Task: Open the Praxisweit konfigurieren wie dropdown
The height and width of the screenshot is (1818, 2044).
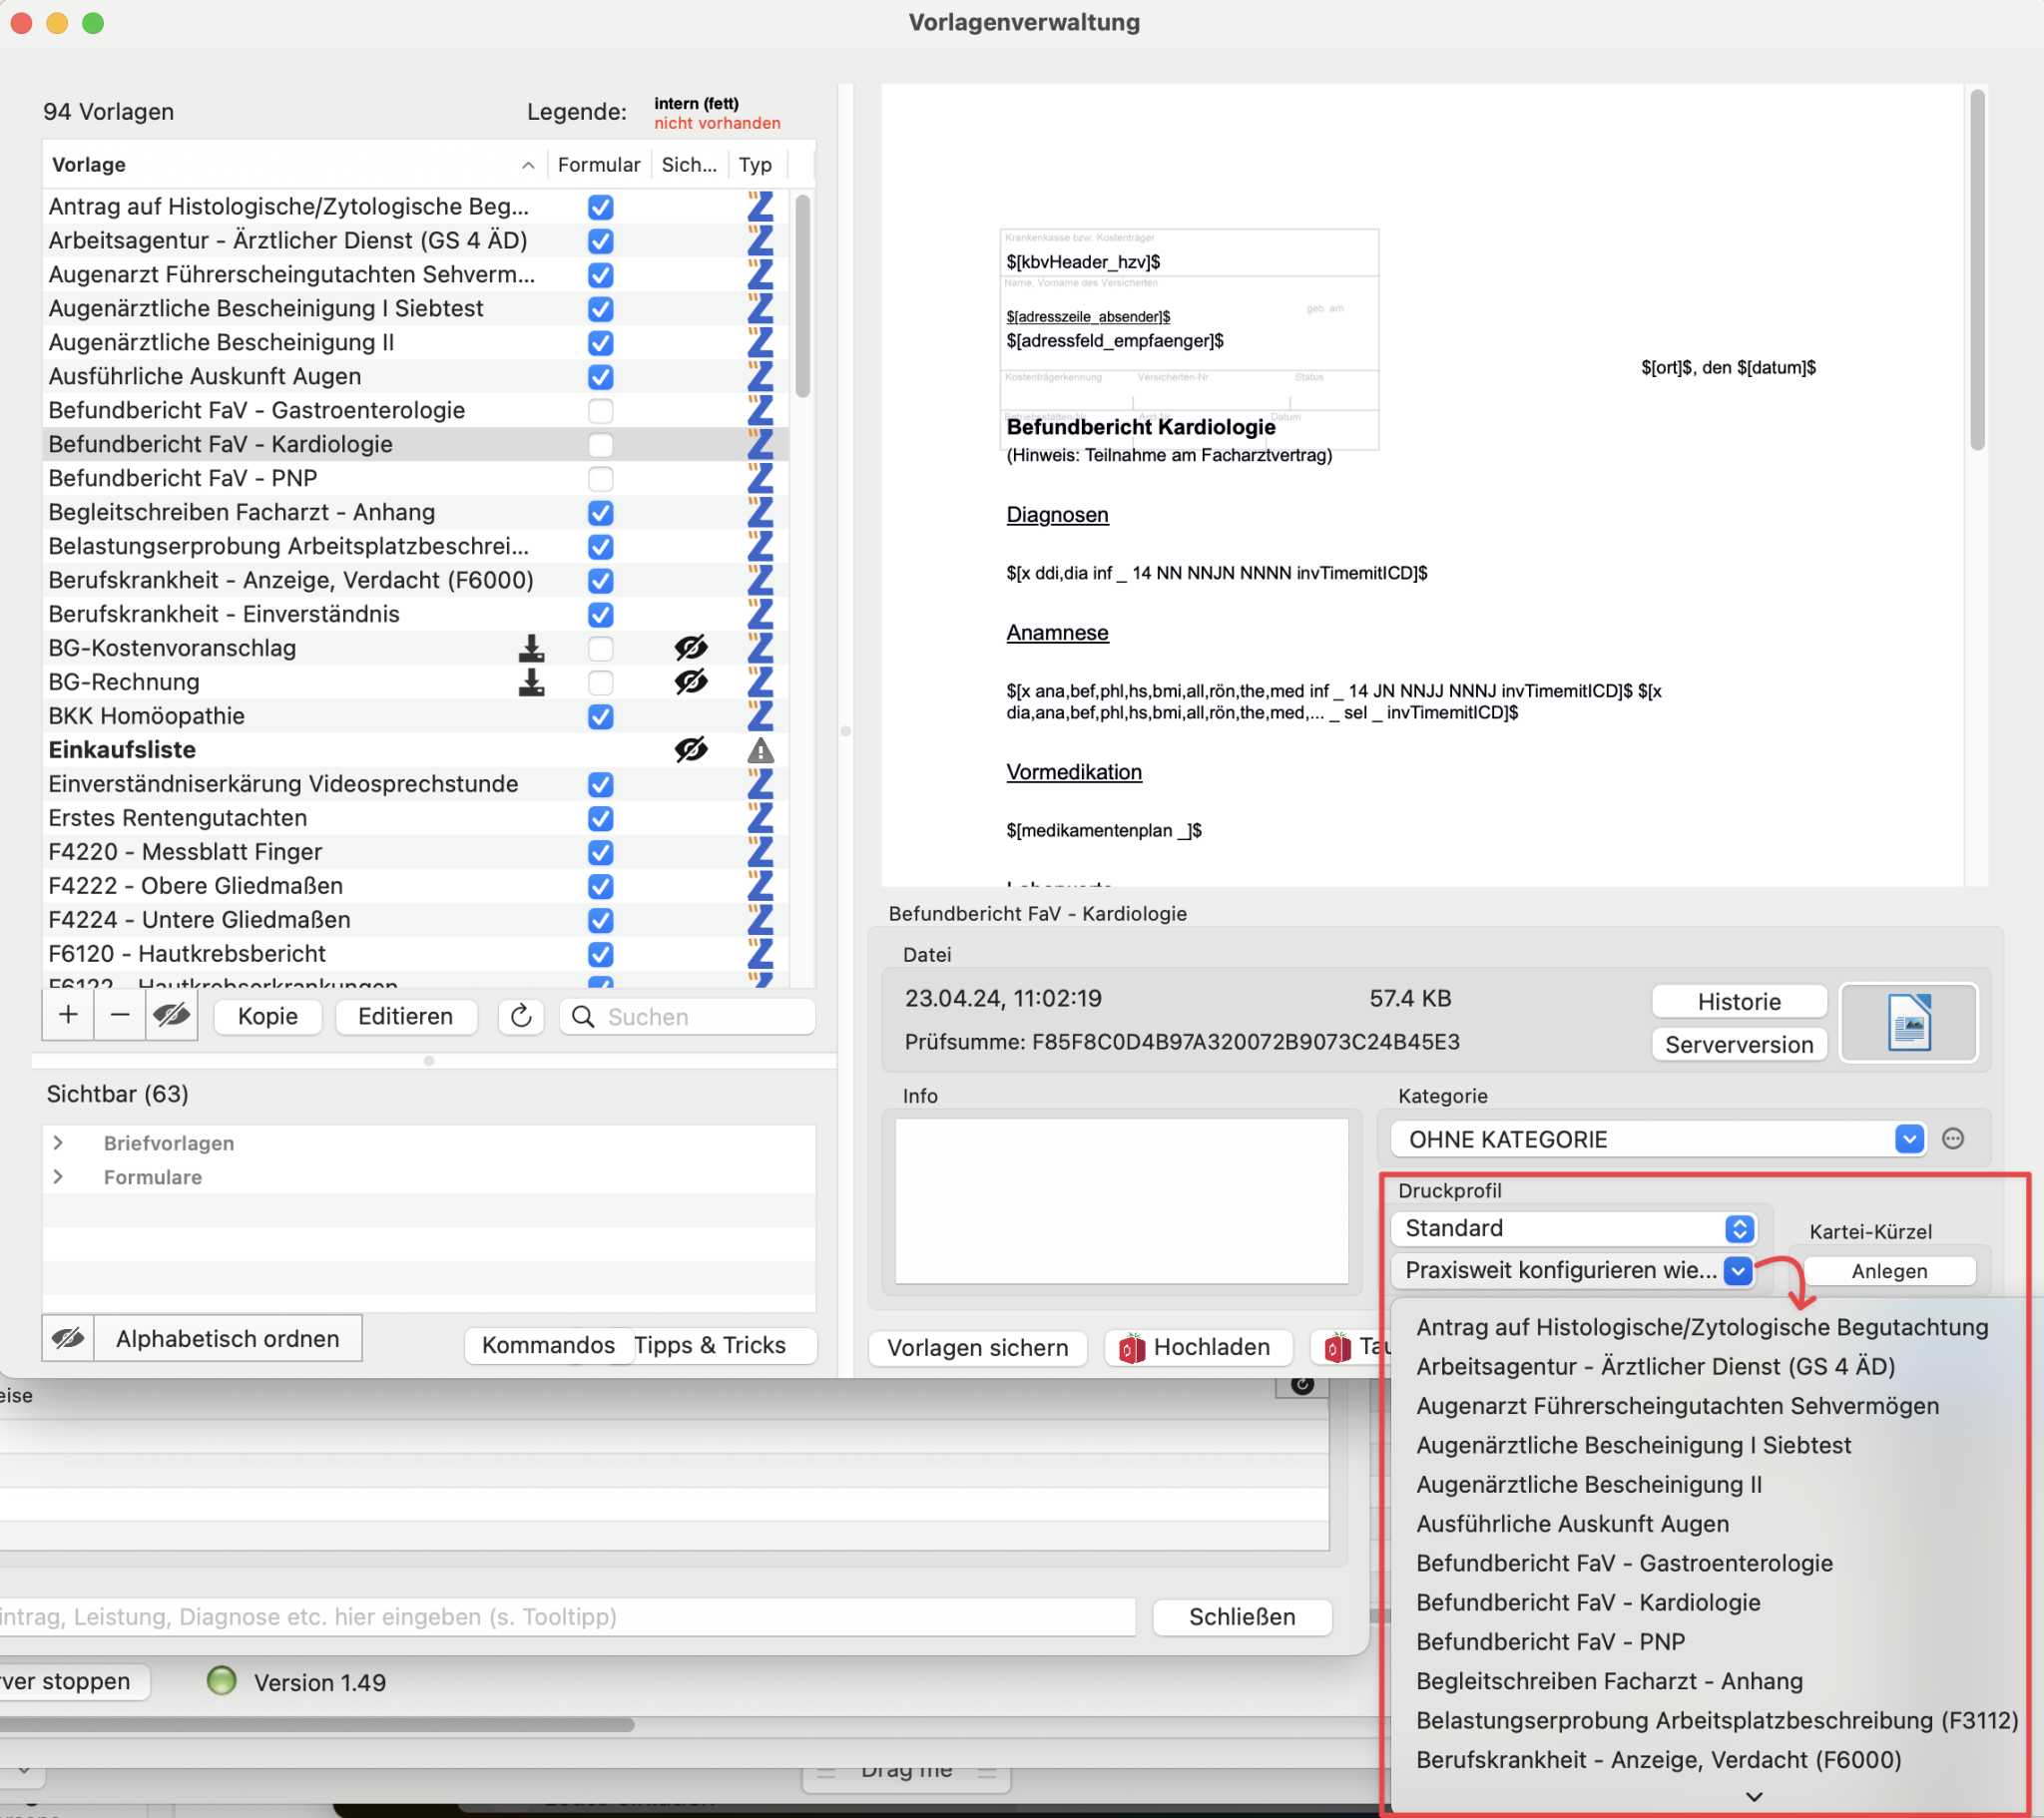Action: [1573, 1270]
